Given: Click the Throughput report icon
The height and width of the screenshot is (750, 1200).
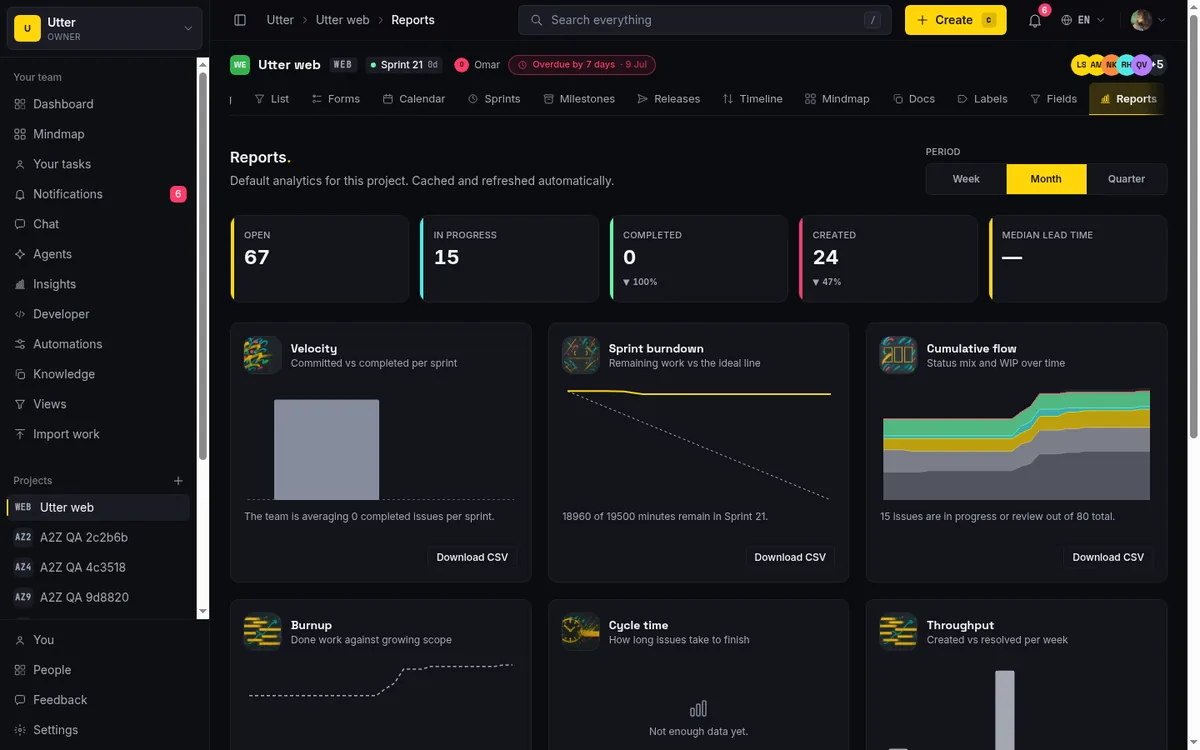Looking at the screenshot, I should (898, 632).
